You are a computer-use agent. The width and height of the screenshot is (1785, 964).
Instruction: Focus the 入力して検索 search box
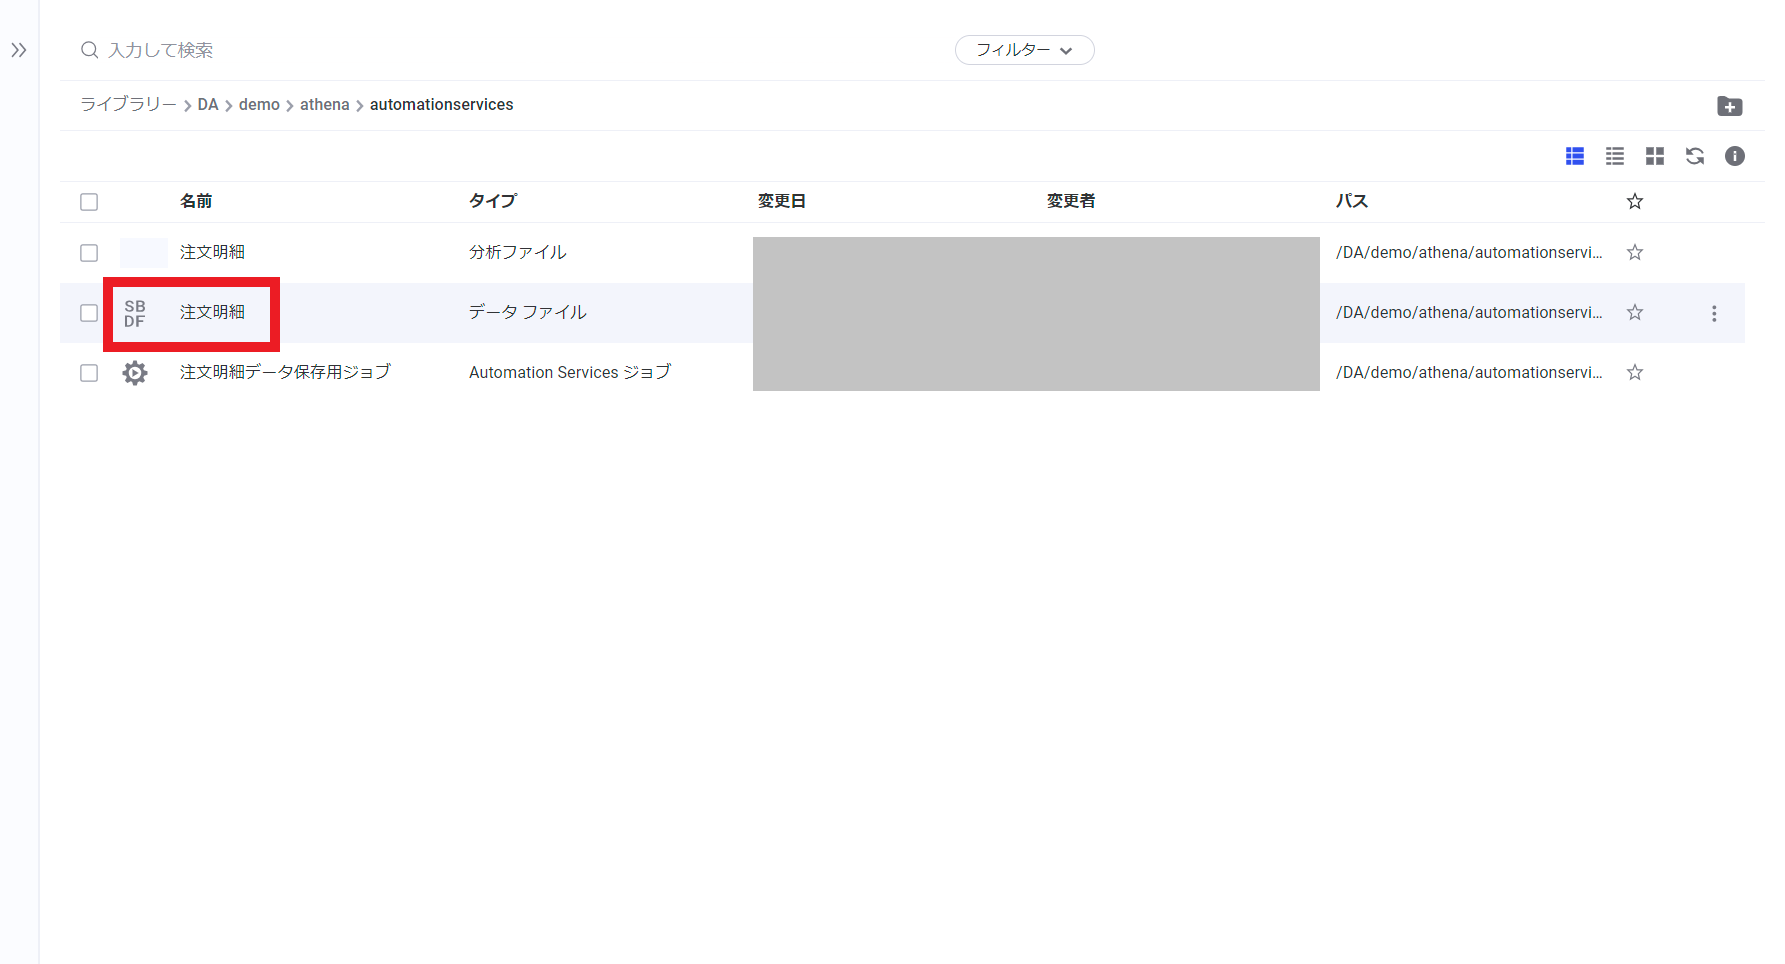(160, 50)
